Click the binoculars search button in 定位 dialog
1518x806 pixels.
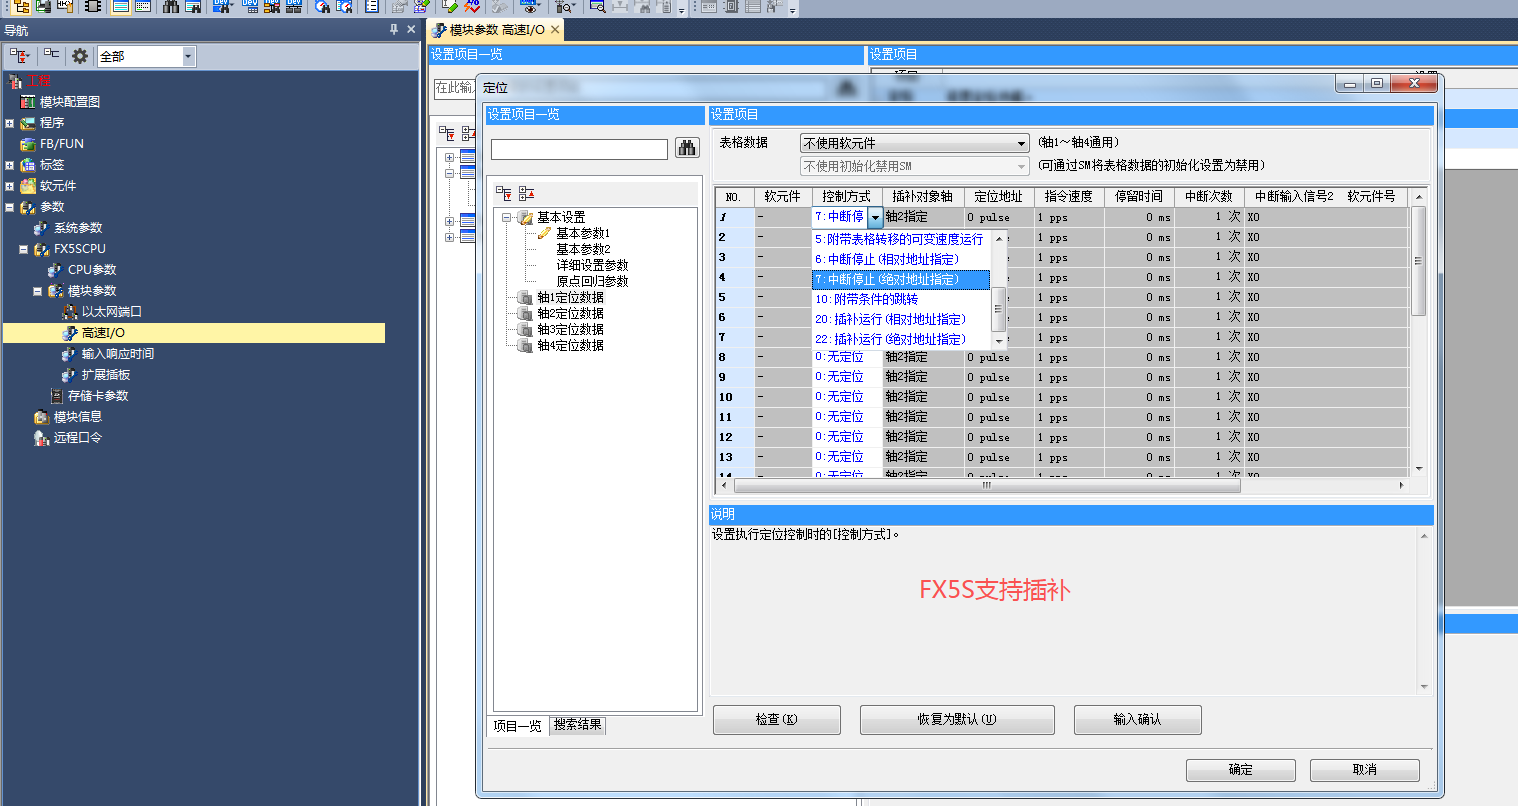tap(687, 148)
